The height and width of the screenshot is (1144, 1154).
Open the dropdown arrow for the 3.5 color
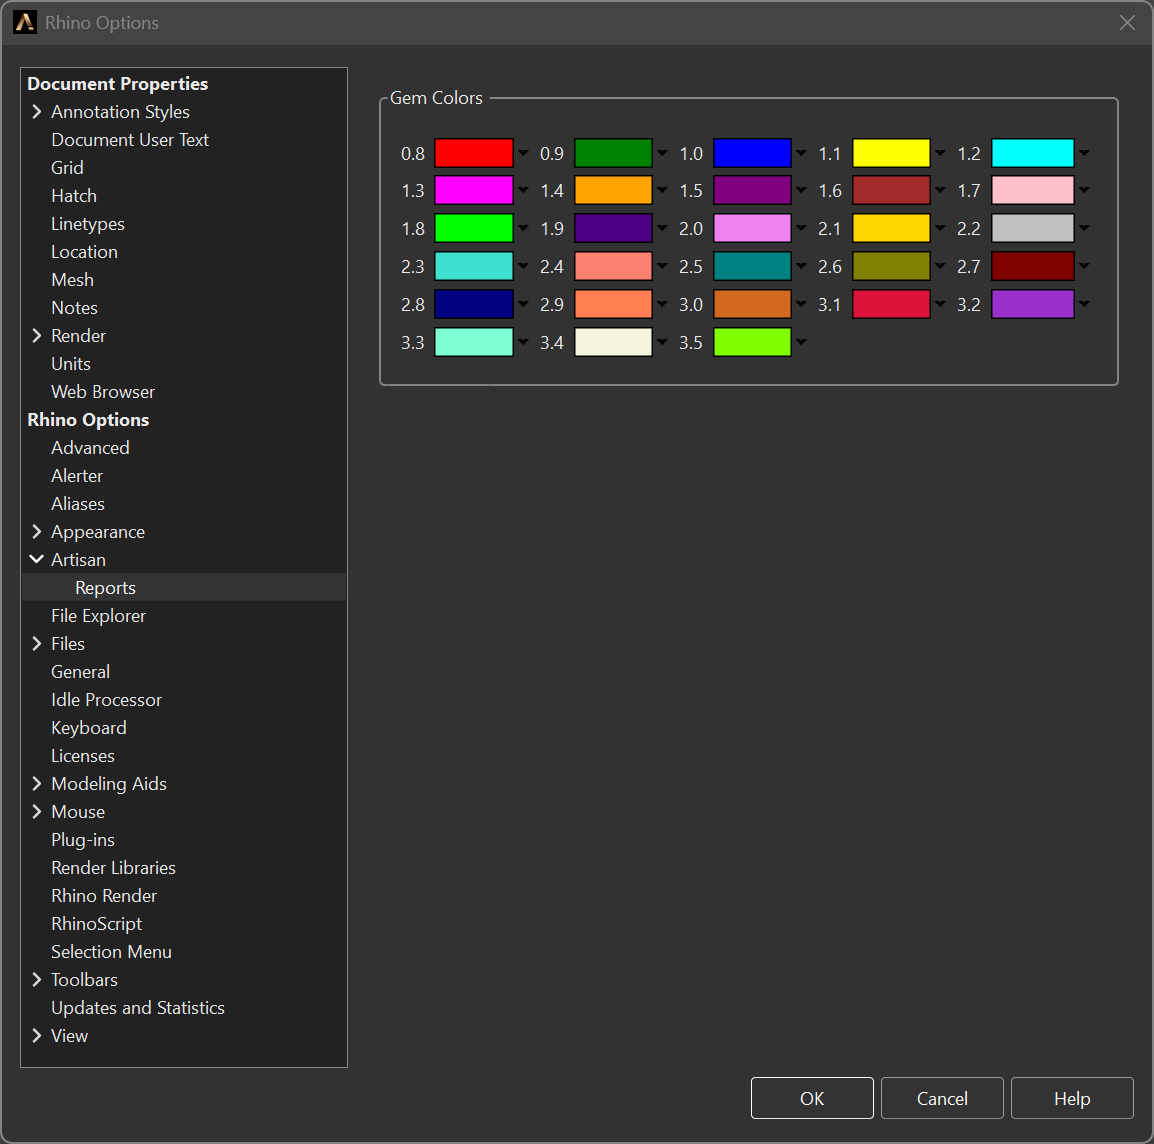(801, 342)
